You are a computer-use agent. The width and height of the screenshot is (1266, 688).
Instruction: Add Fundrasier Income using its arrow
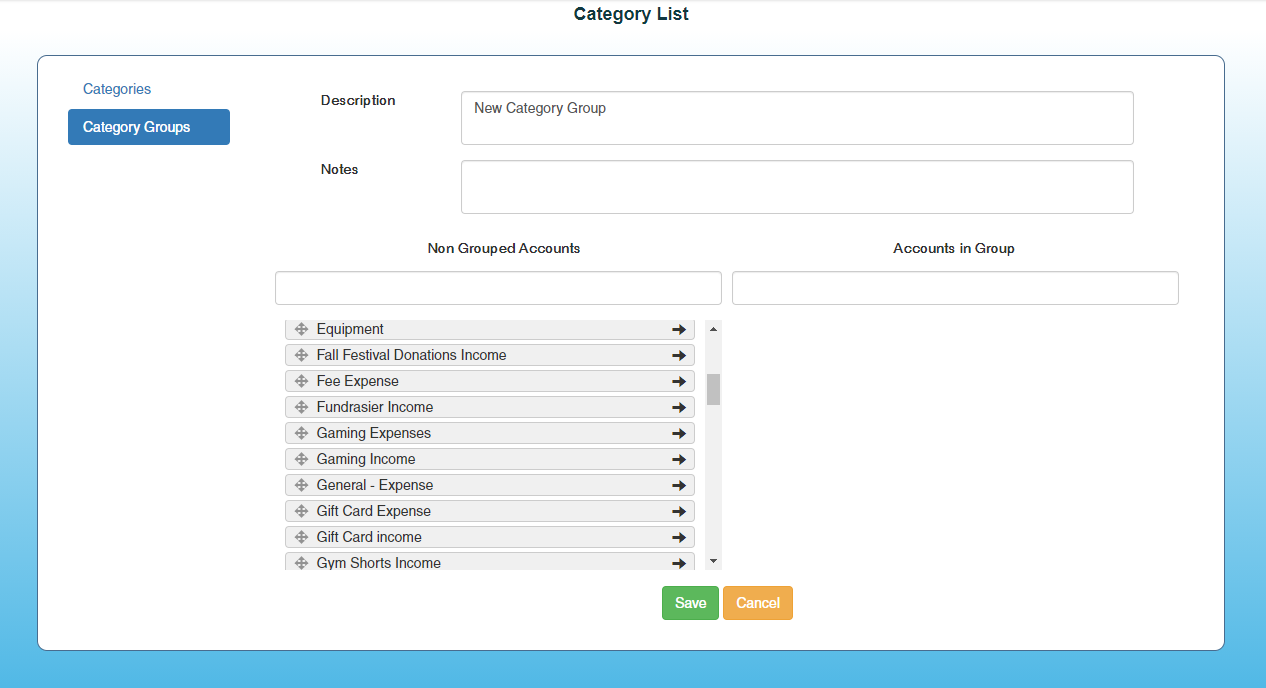678,407
